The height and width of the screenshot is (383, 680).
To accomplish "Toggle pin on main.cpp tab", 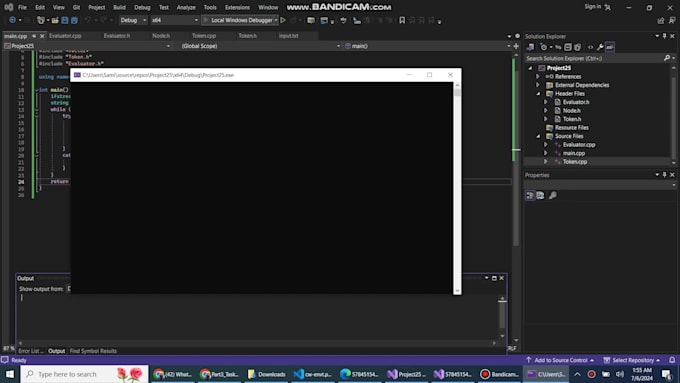I will point(34,36).
